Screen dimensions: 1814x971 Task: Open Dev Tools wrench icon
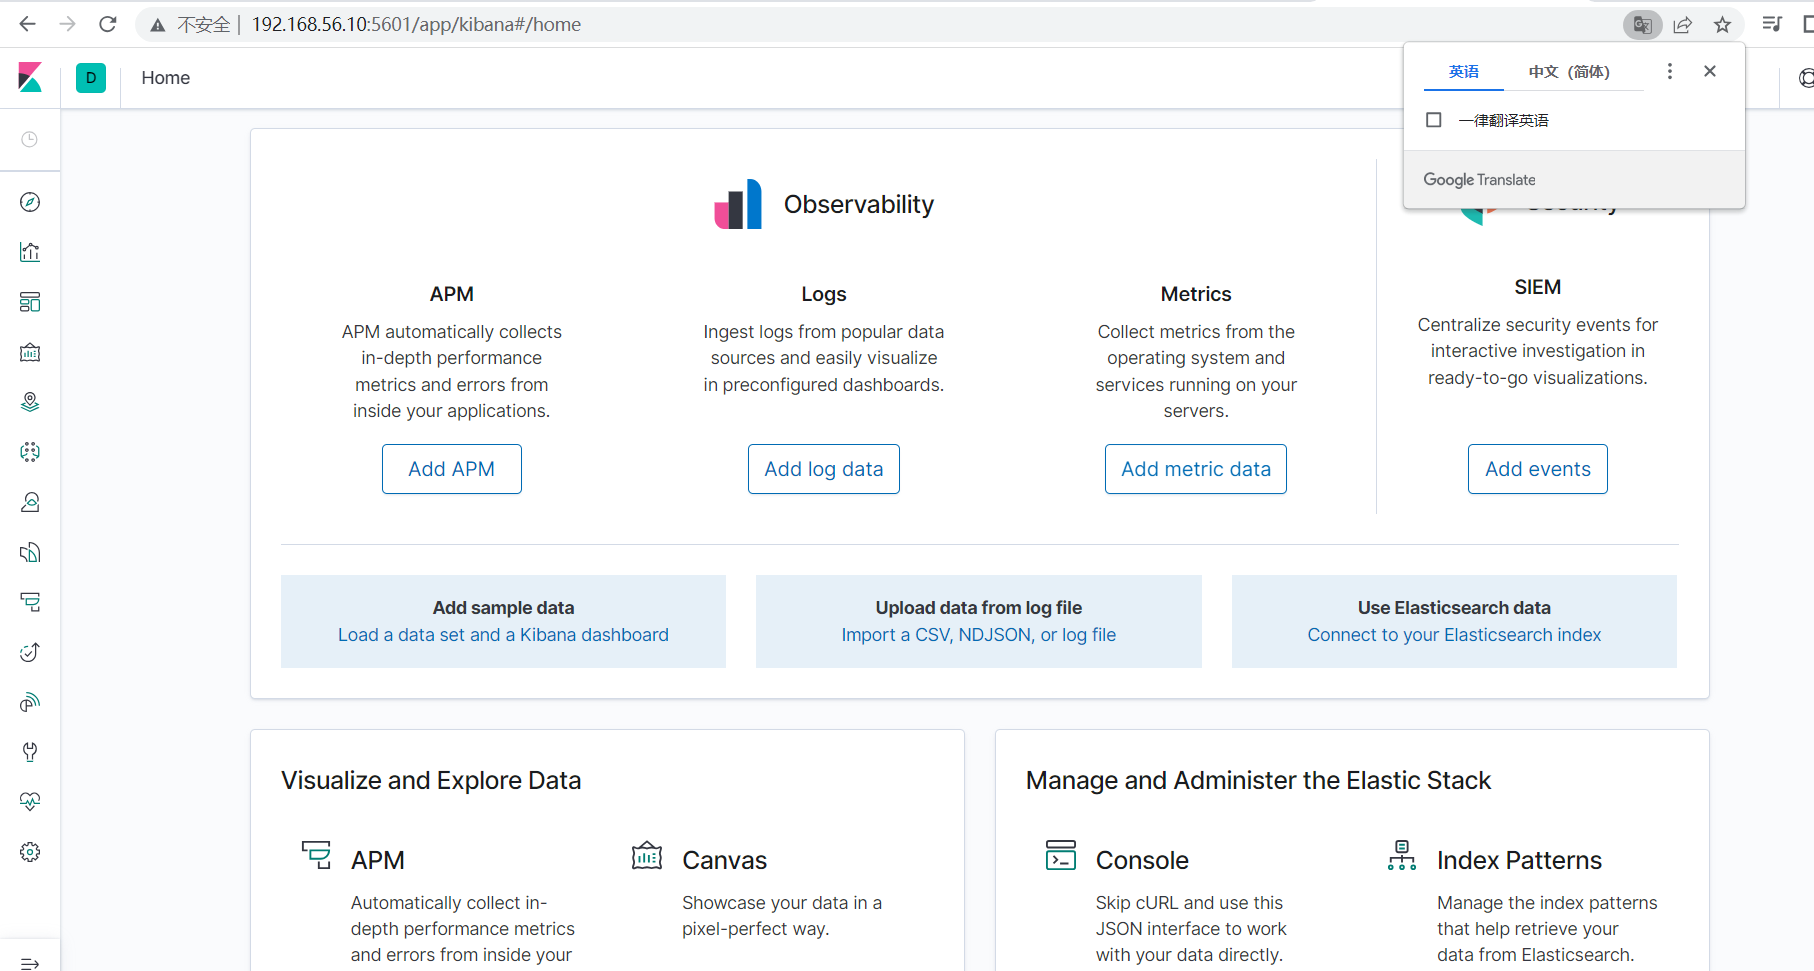(x=30, y=752)
